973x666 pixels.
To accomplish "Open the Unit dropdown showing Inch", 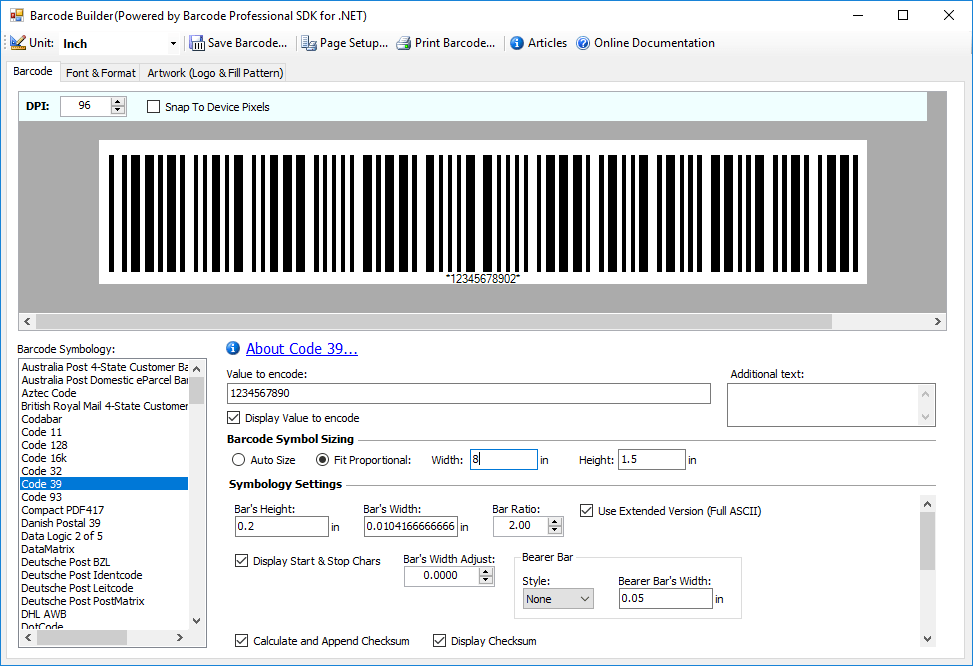I will pyautogui.click(x=172, y=43).
